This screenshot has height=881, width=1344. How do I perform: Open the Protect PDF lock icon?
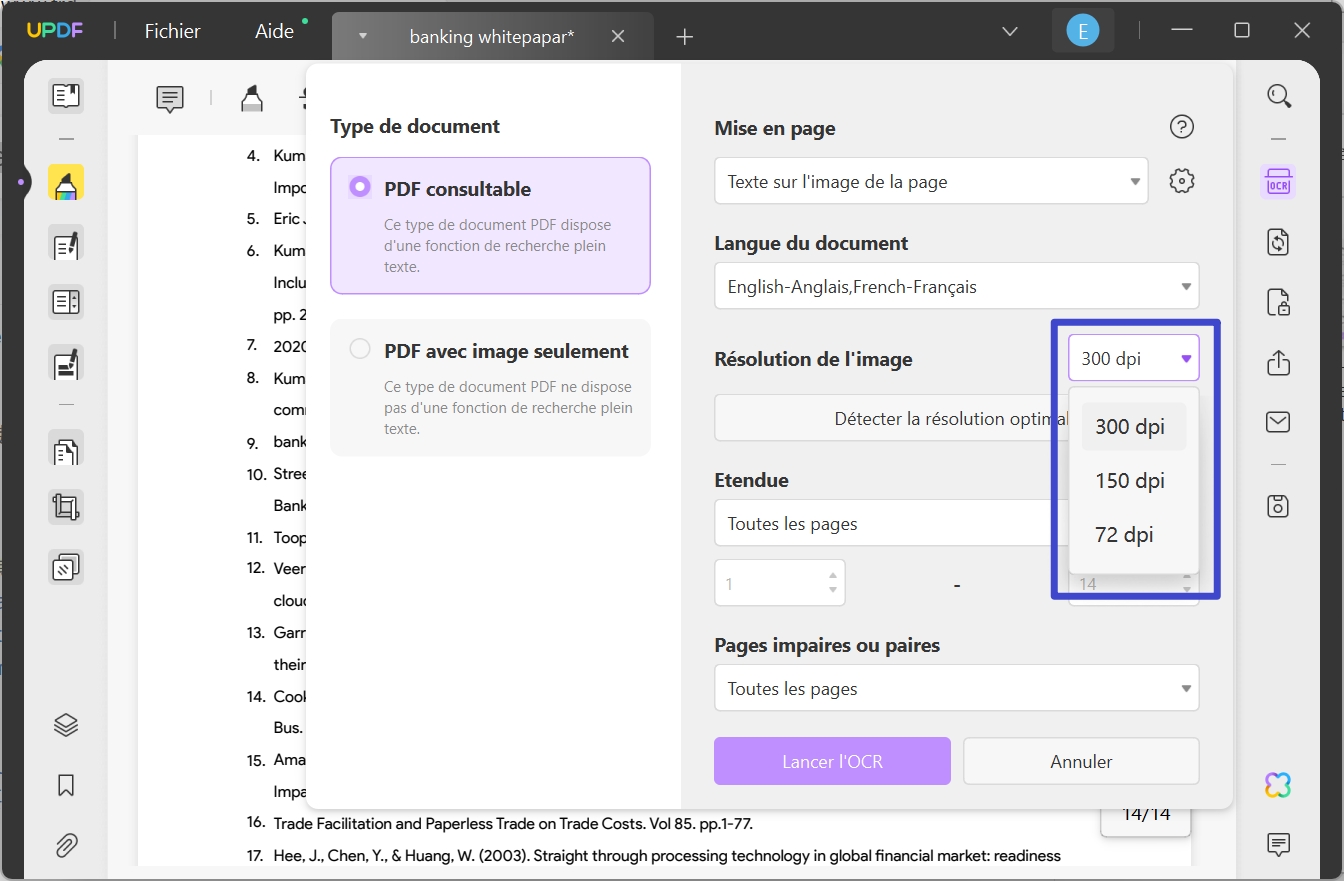1278,303
